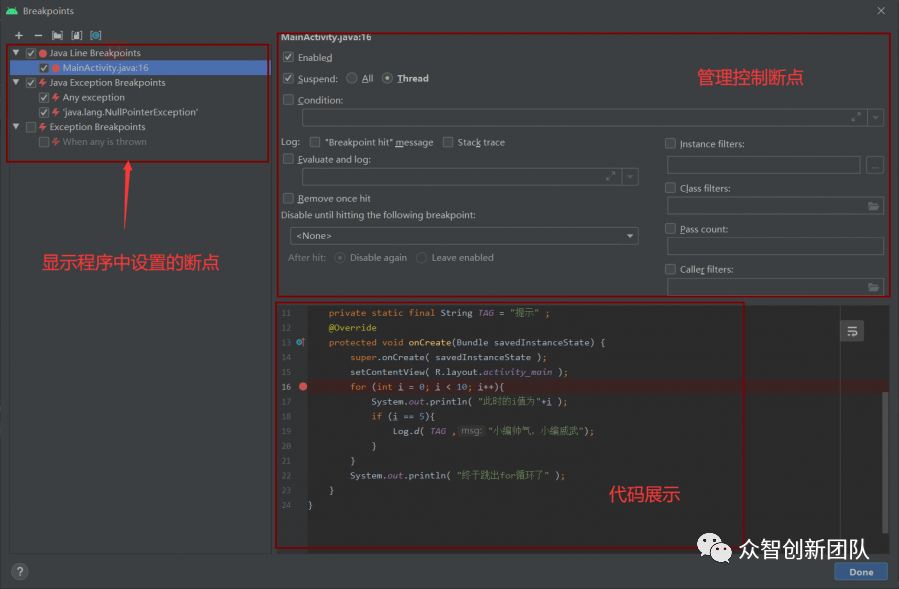Enable the Pass count checkbox
The width and height of the screenshot is (899, 589).
click(x=670, y=228)
